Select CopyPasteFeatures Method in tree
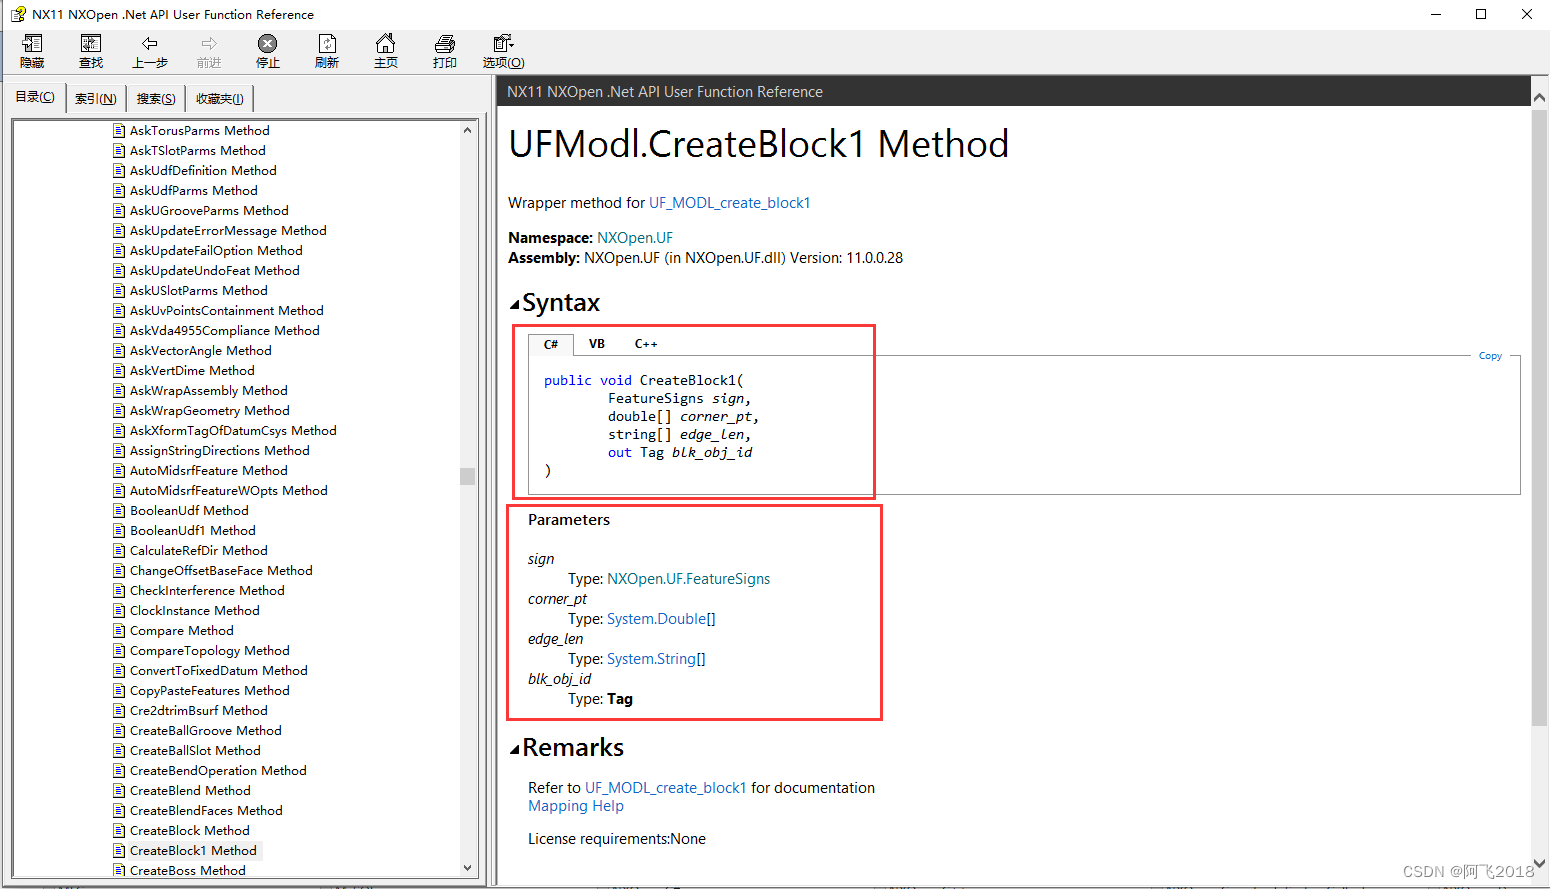Viewport: 1550px width, 889px height. point(210,691)
